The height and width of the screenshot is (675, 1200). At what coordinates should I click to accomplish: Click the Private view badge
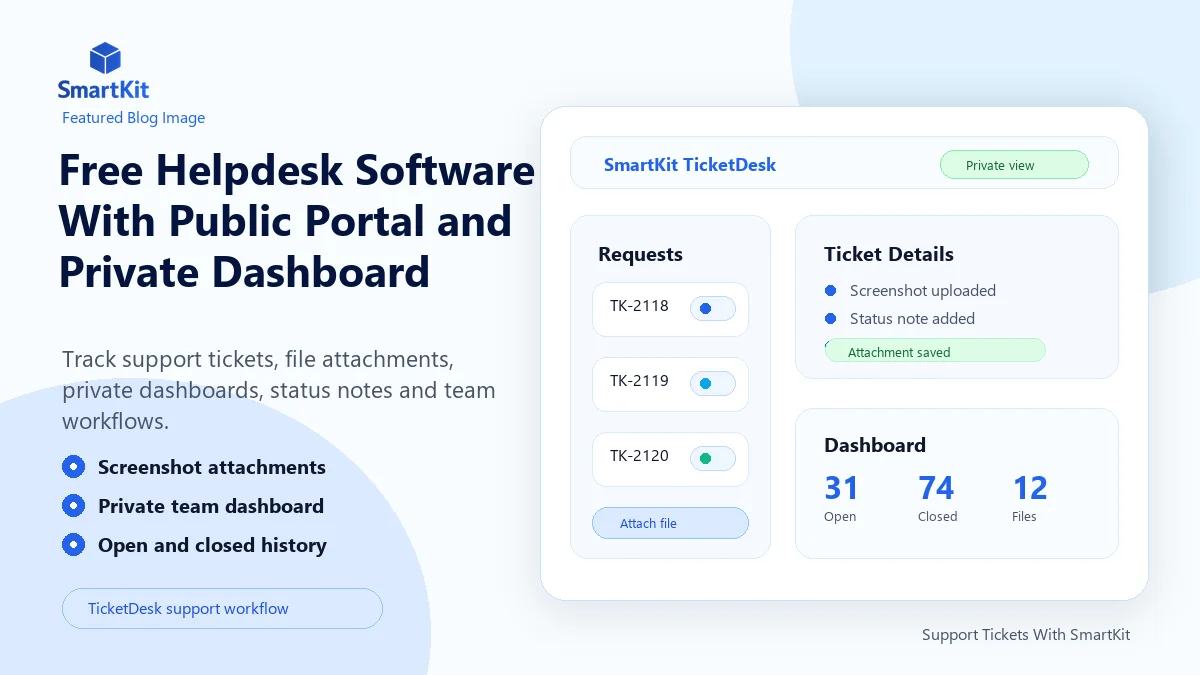click(1014, 165)
